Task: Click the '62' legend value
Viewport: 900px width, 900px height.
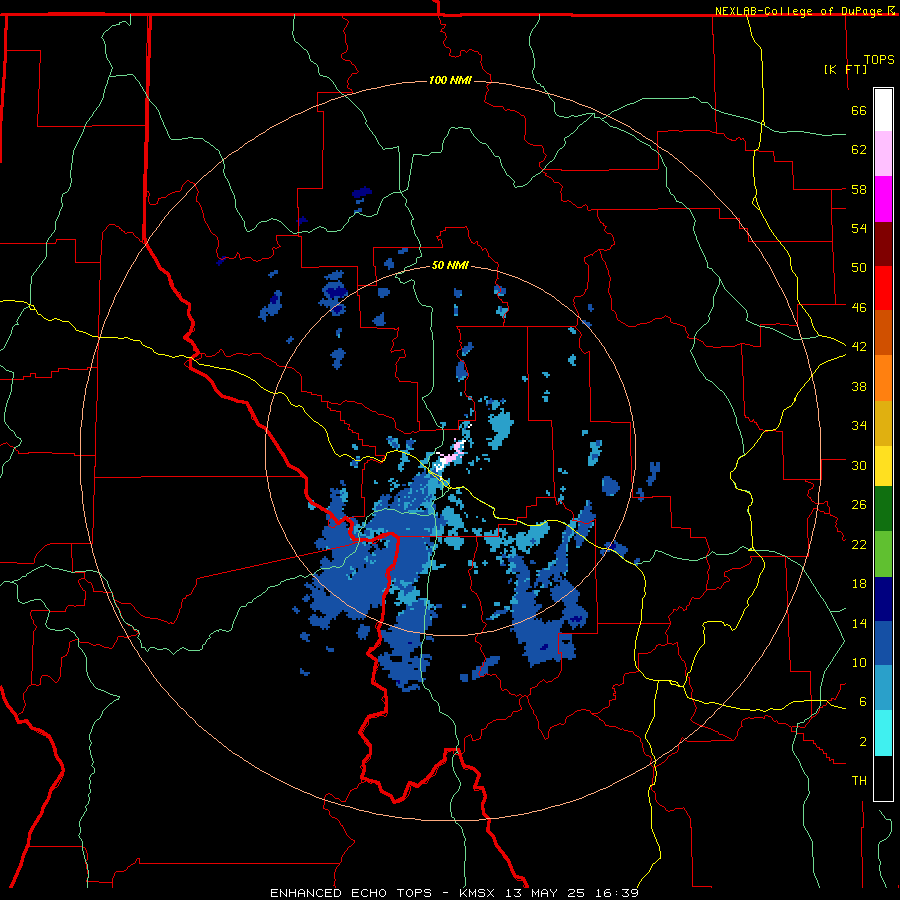Action: pos(859,150)
